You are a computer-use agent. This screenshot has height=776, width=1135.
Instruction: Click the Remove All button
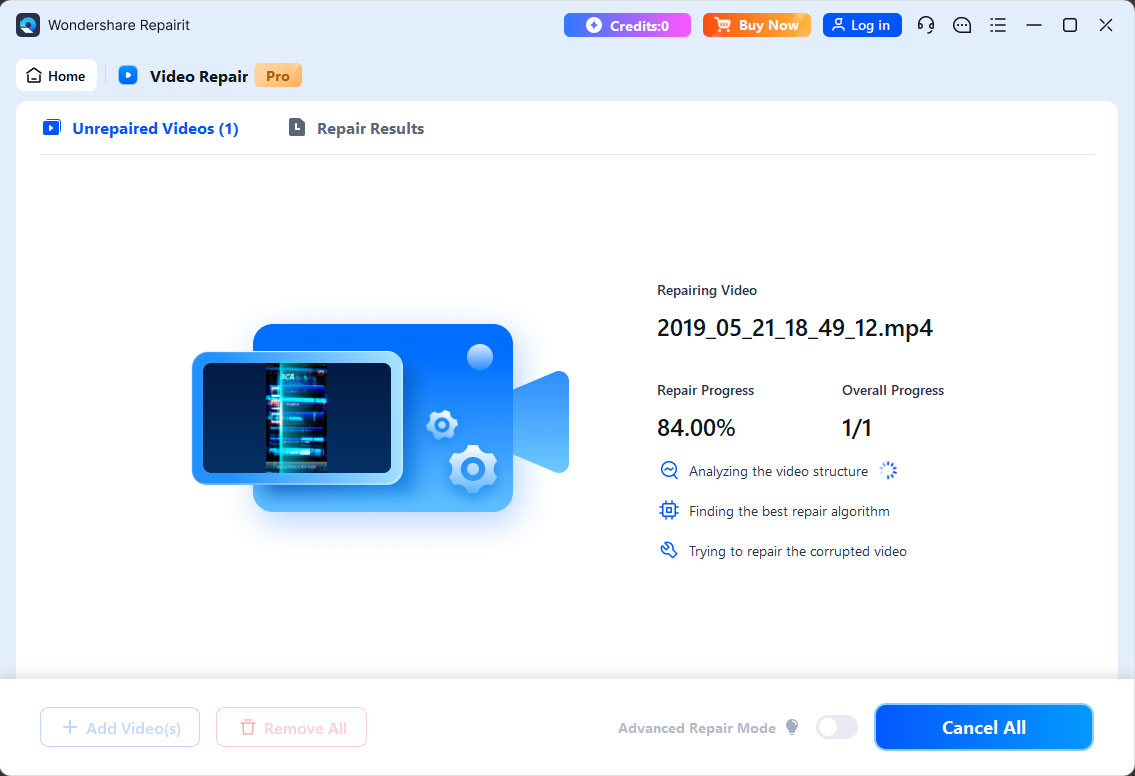point(291,727)
